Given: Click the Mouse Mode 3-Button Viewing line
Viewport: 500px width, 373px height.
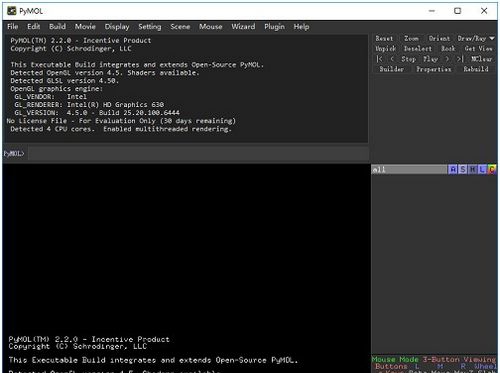Looking at the screenshot, I should pos(434,359).
